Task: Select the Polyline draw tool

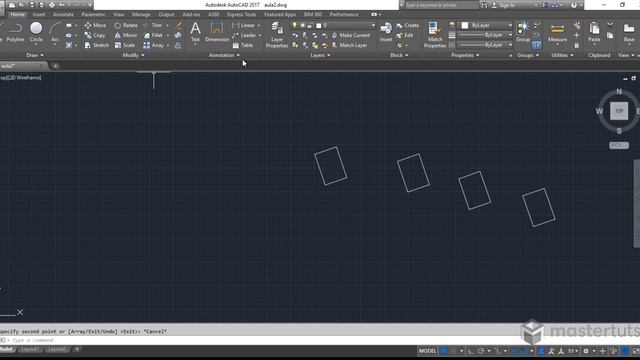Action: click(x=15, y=33)
